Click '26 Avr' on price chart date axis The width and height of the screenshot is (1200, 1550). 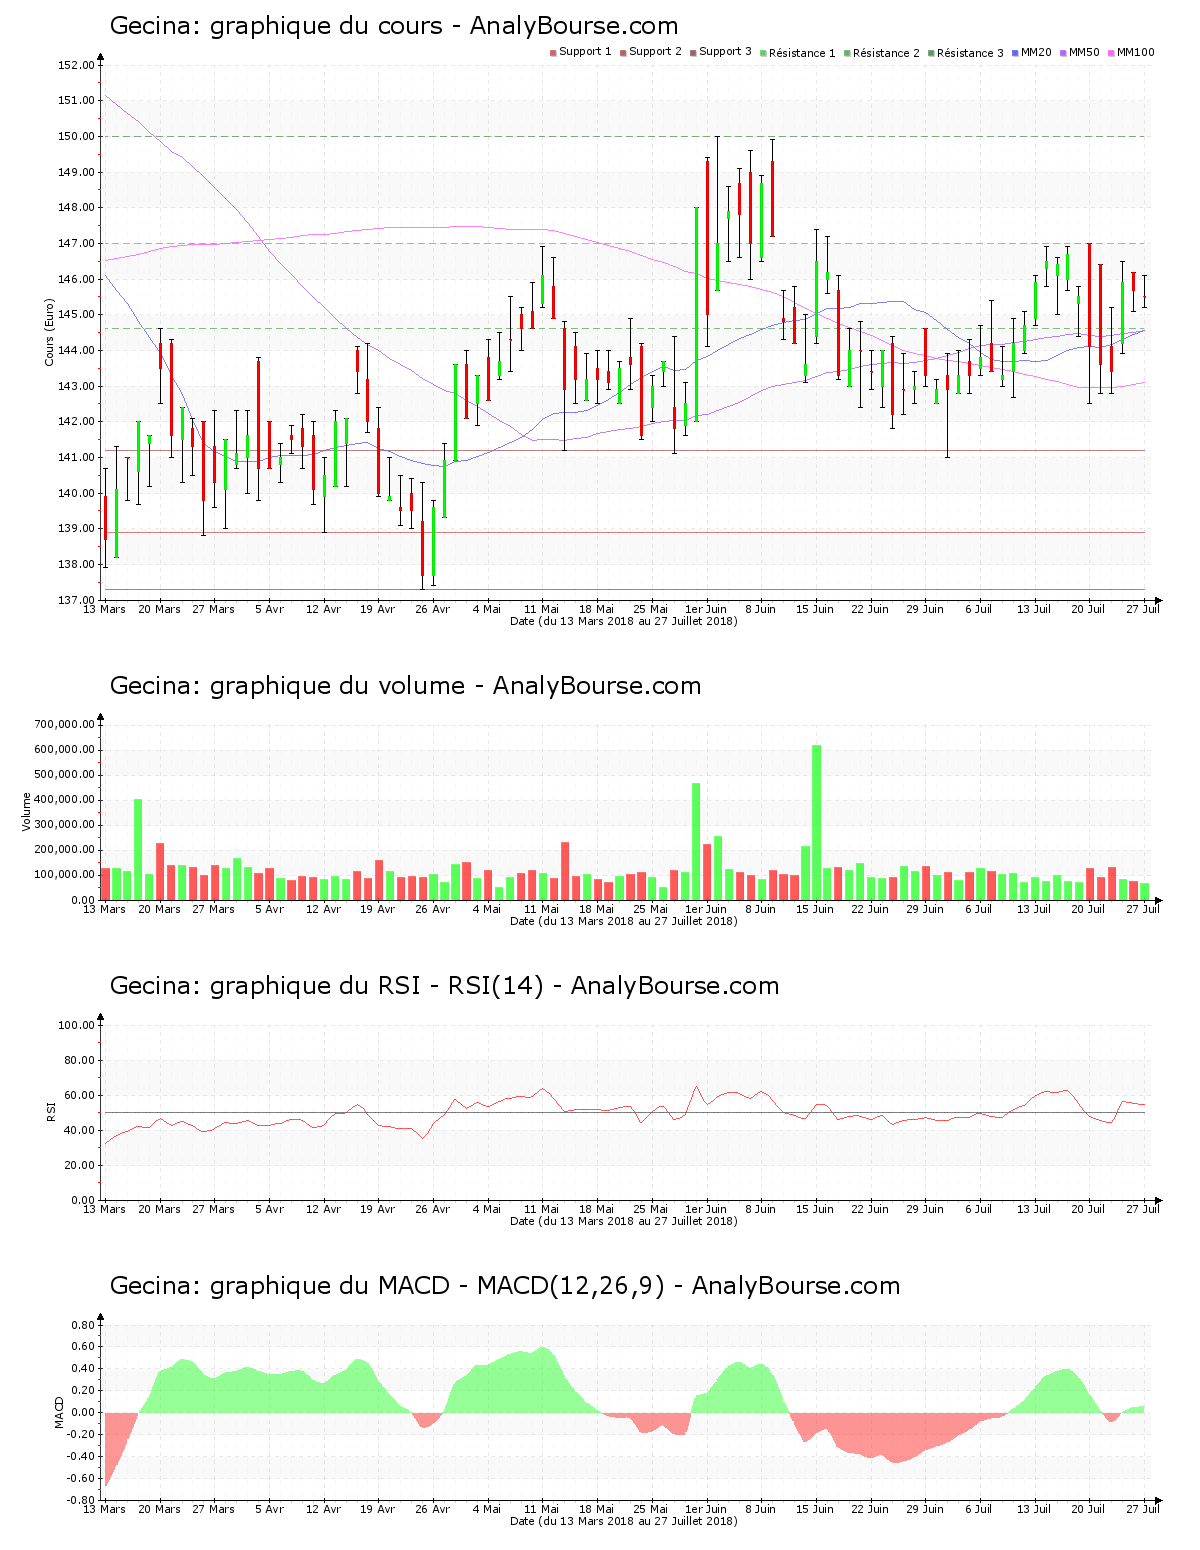click(433, 609)
